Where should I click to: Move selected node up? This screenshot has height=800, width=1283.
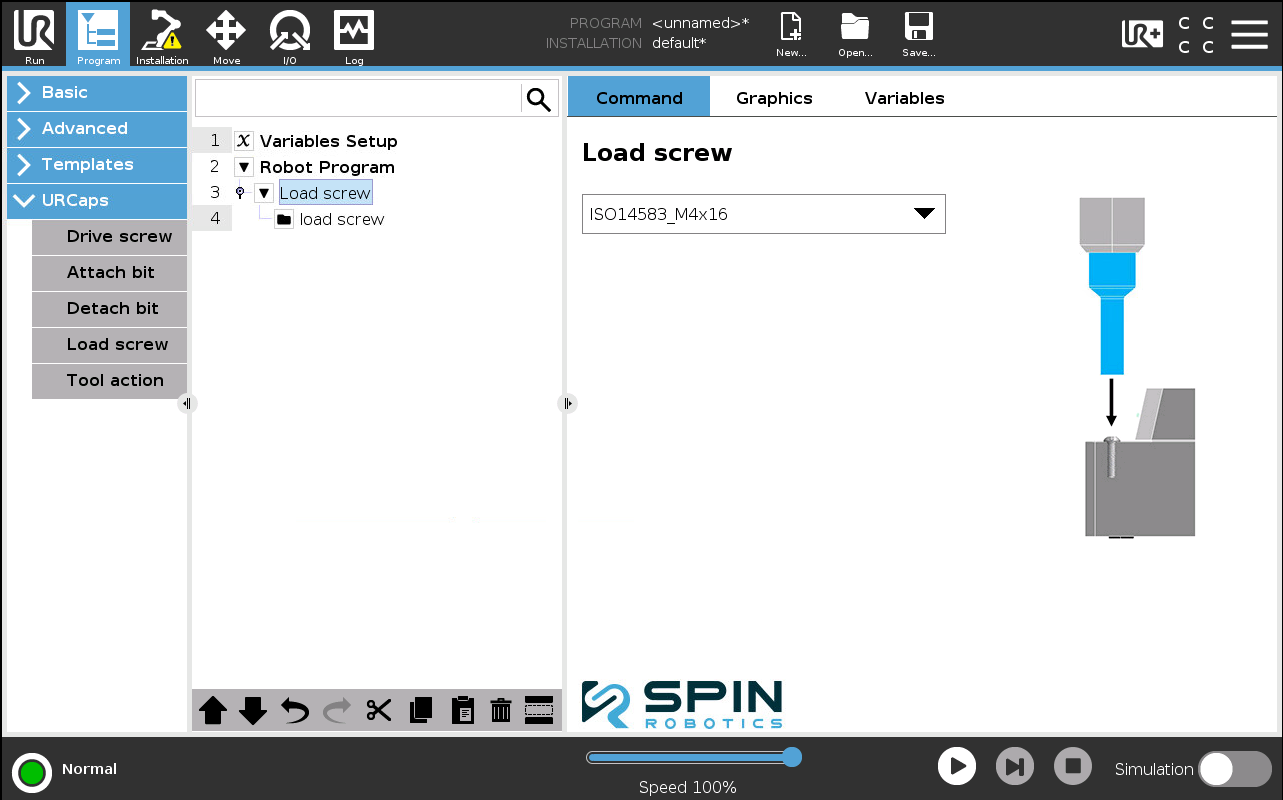click(x=213, y=710)
